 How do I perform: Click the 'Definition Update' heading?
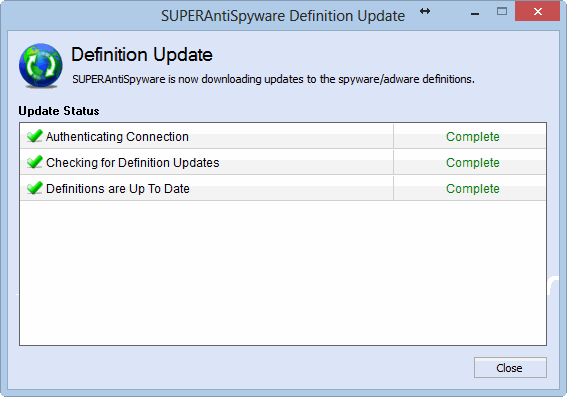point(142,55)
